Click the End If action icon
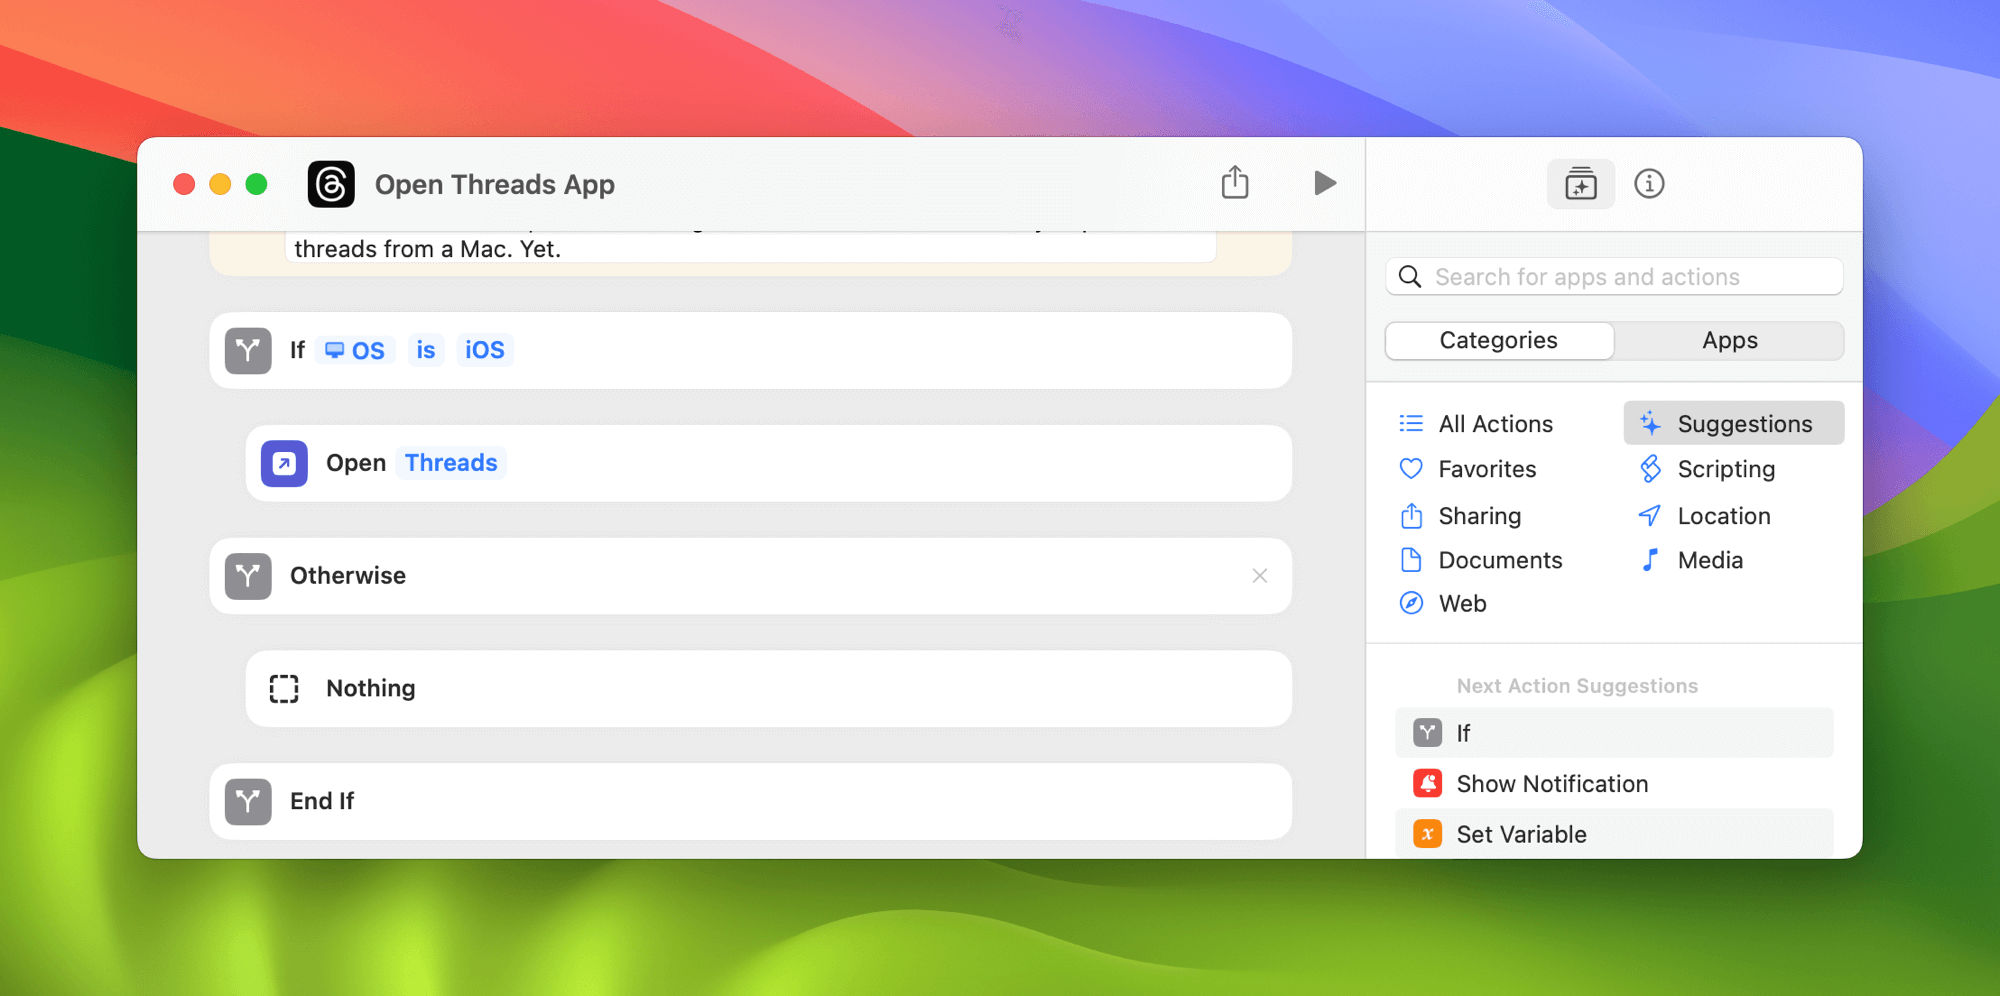Screen dimensions: 2000x996 (x=248, y=802)
